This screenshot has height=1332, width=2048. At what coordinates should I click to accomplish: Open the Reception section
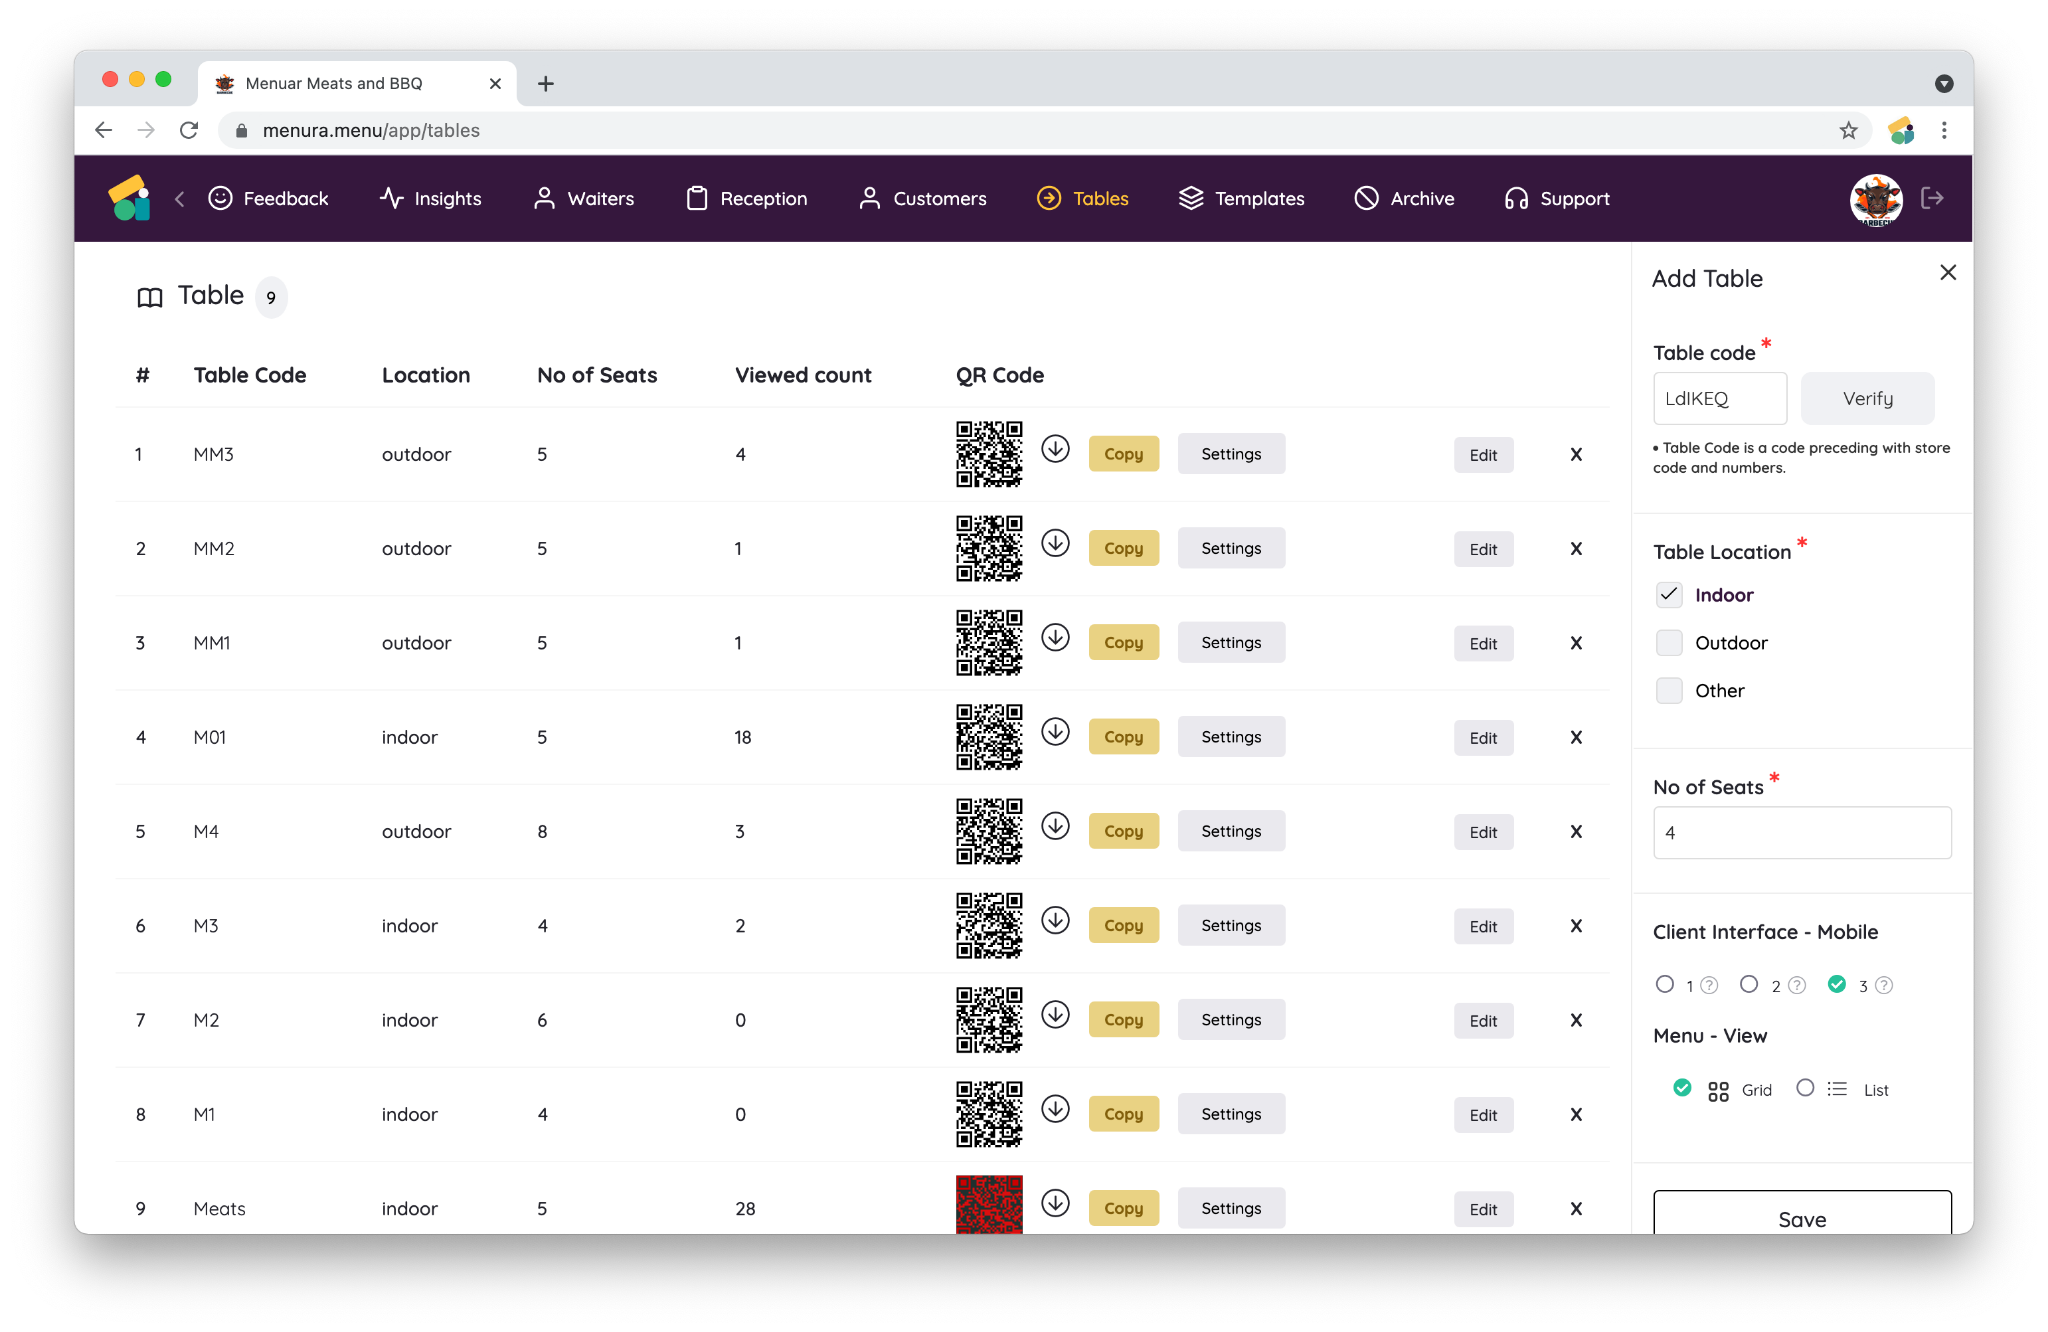pos(747,199)
